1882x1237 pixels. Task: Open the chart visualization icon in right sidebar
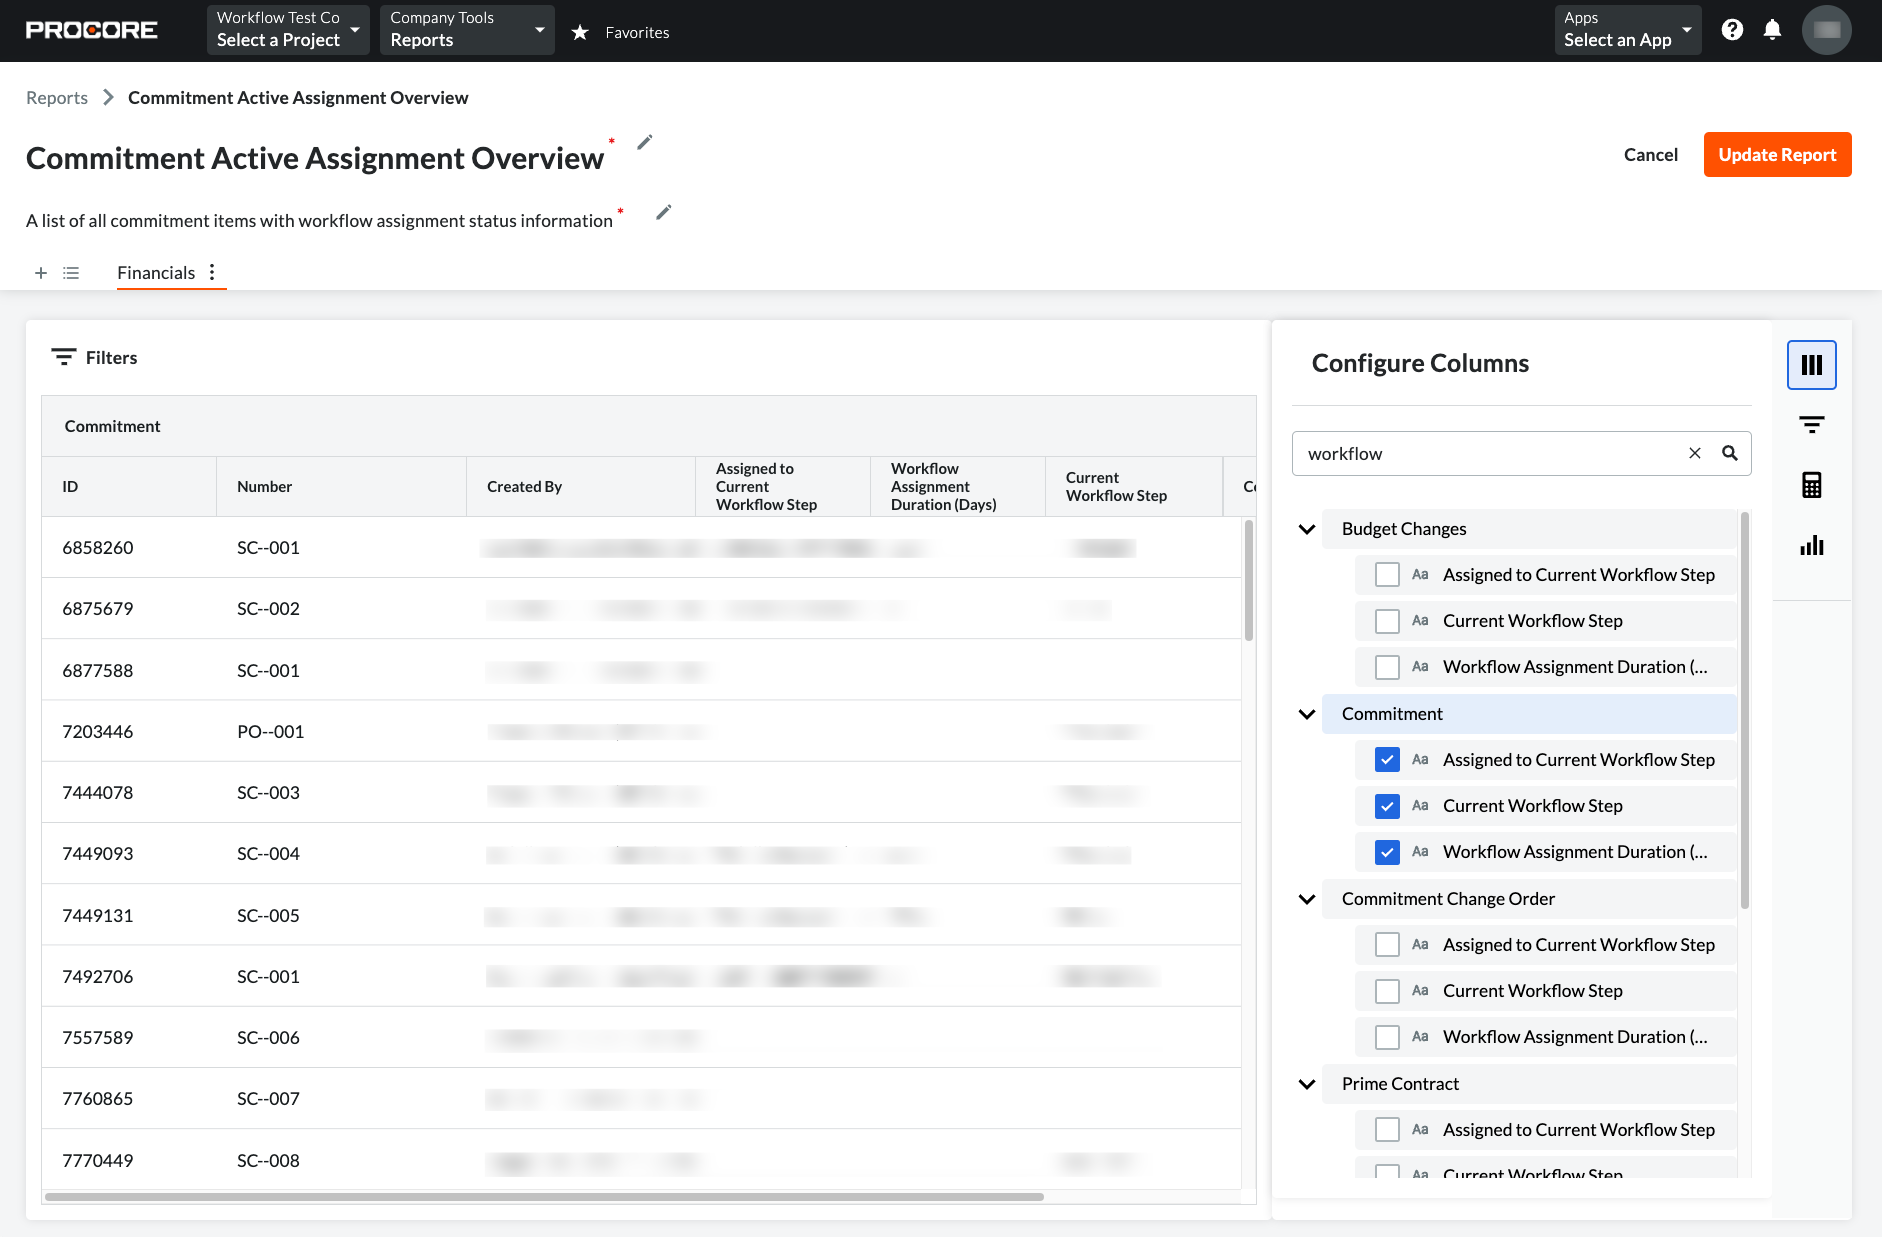pyautogui.click(x=1812, y=545)
